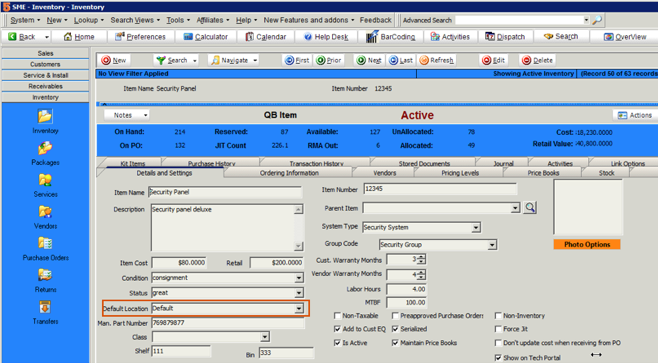Open the Default Location dropdown
This screenshot has height=363, width=658.
coord(299,308)
